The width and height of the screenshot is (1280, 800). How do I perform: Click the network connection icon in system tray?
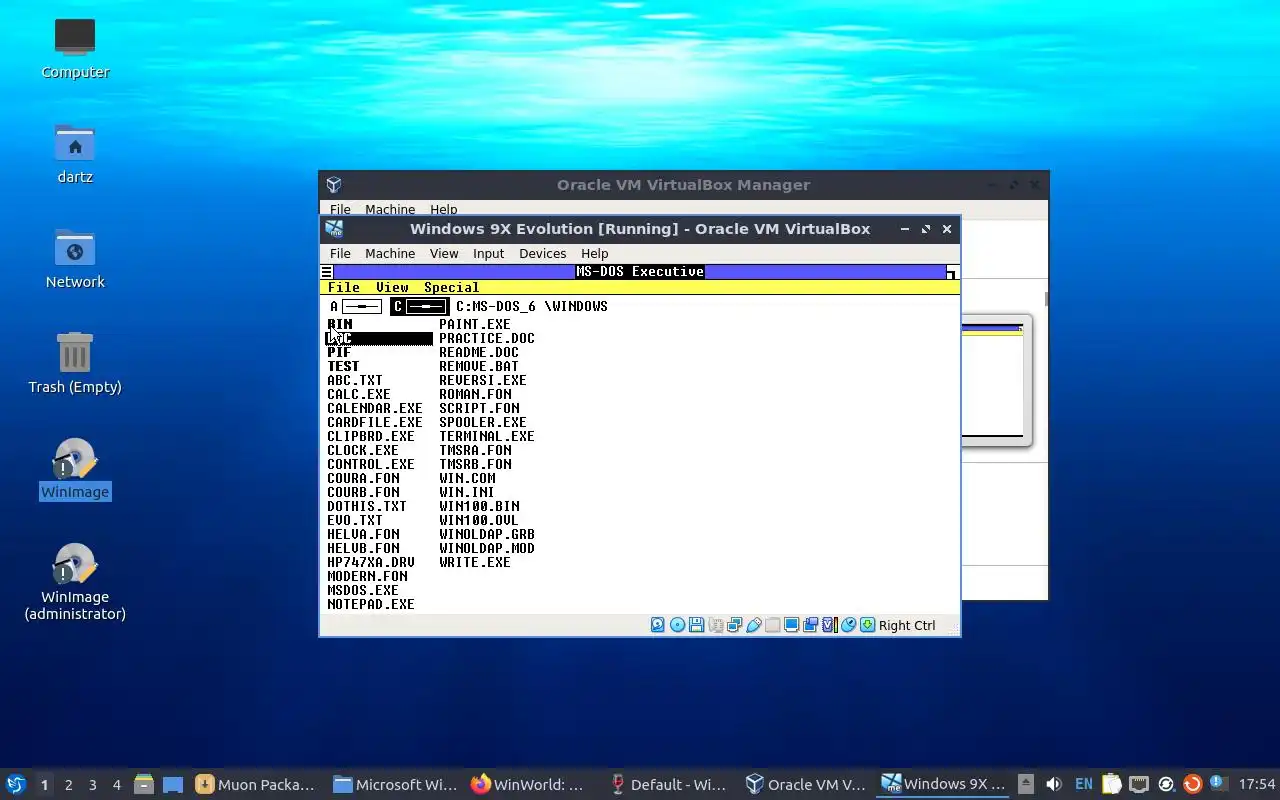click(x=1139, y=784)
